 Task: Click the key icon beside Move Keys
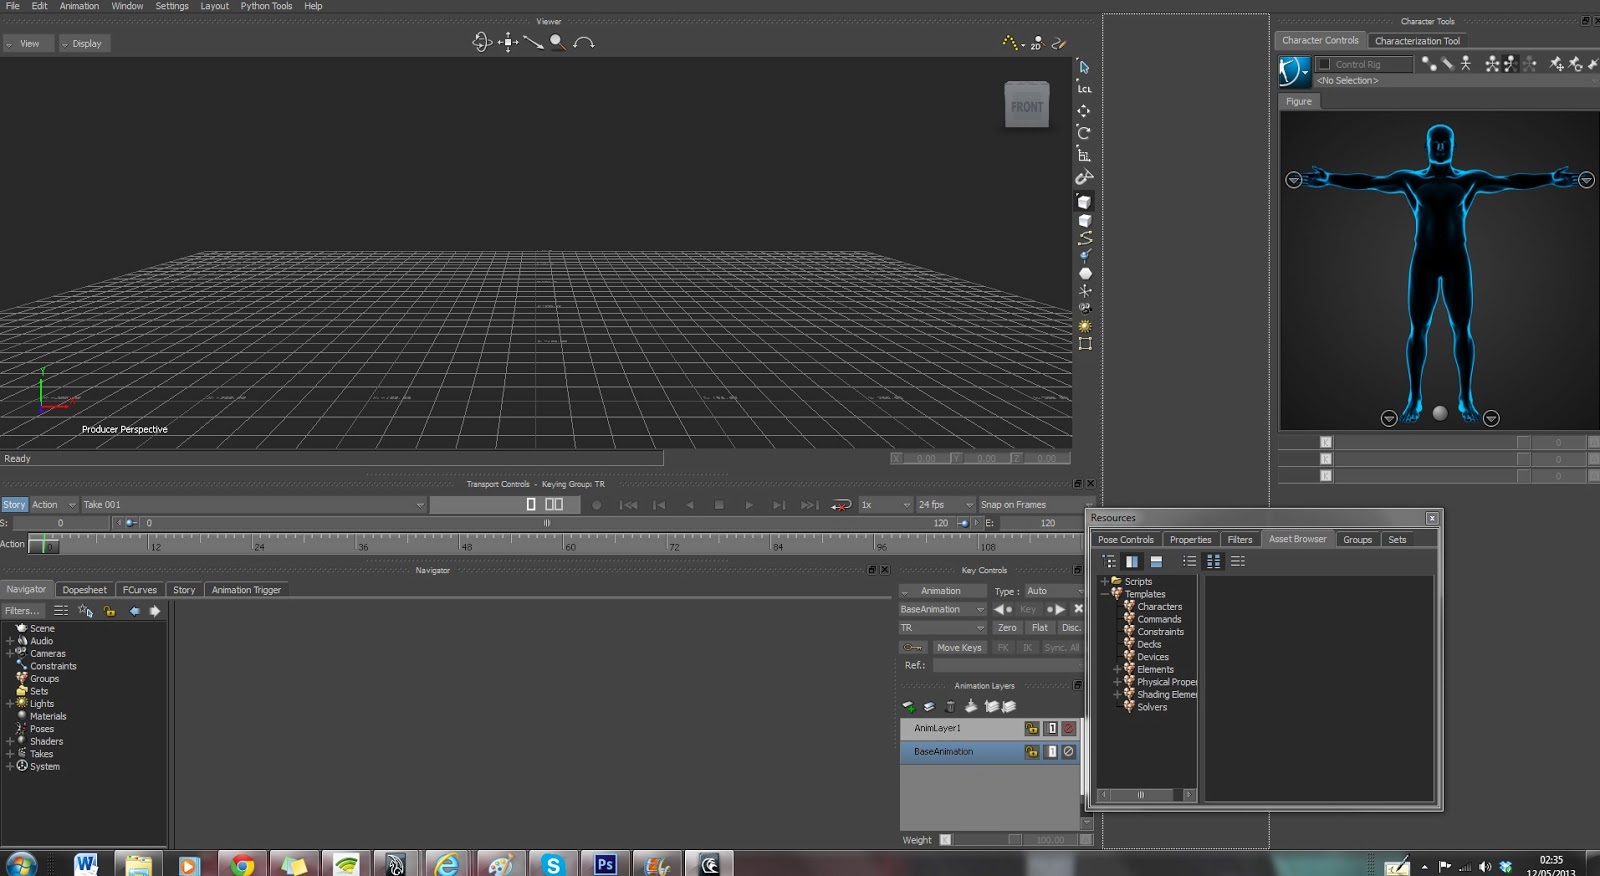pos(913,647)
